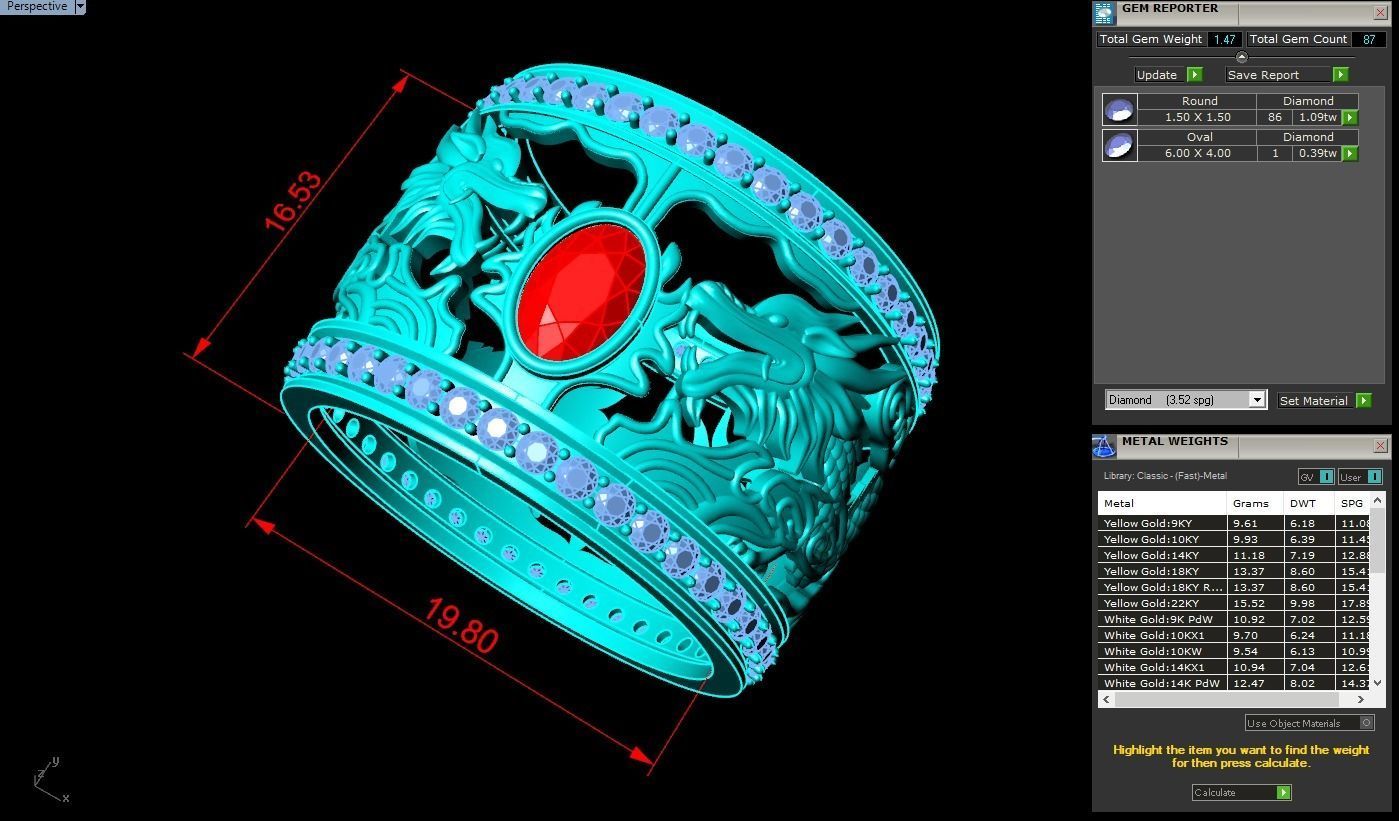
Task: Close the Metal Weights panel
Action: click(x=1380, y=445)
